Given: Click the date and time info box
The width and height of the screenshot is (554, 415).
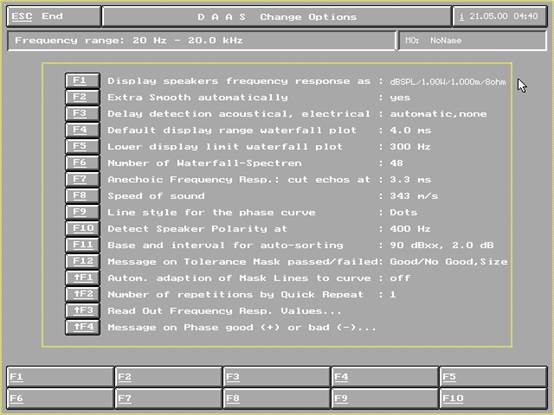Looking at the screenshot, I should tap(500, 16).
